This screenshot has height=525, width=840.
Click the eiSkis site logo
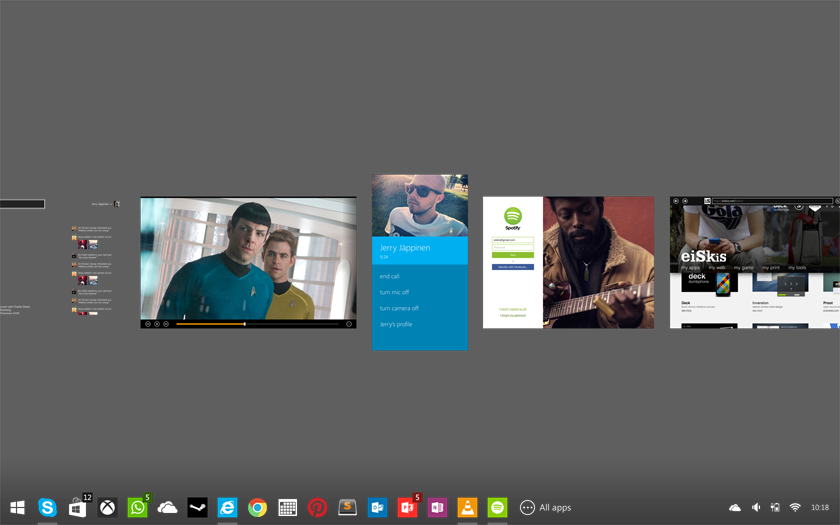coord(703,257)
